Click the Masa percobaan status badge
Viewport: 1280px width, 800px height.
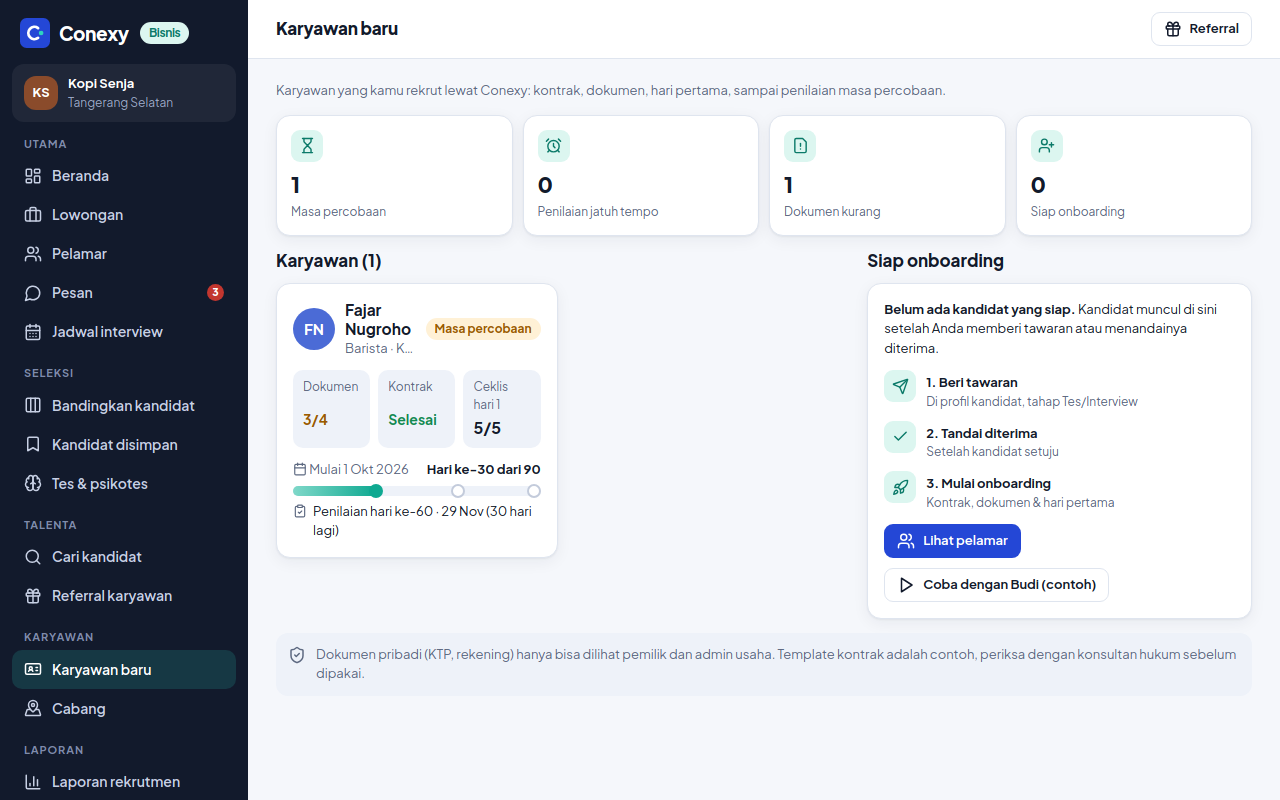click(483, 329)
